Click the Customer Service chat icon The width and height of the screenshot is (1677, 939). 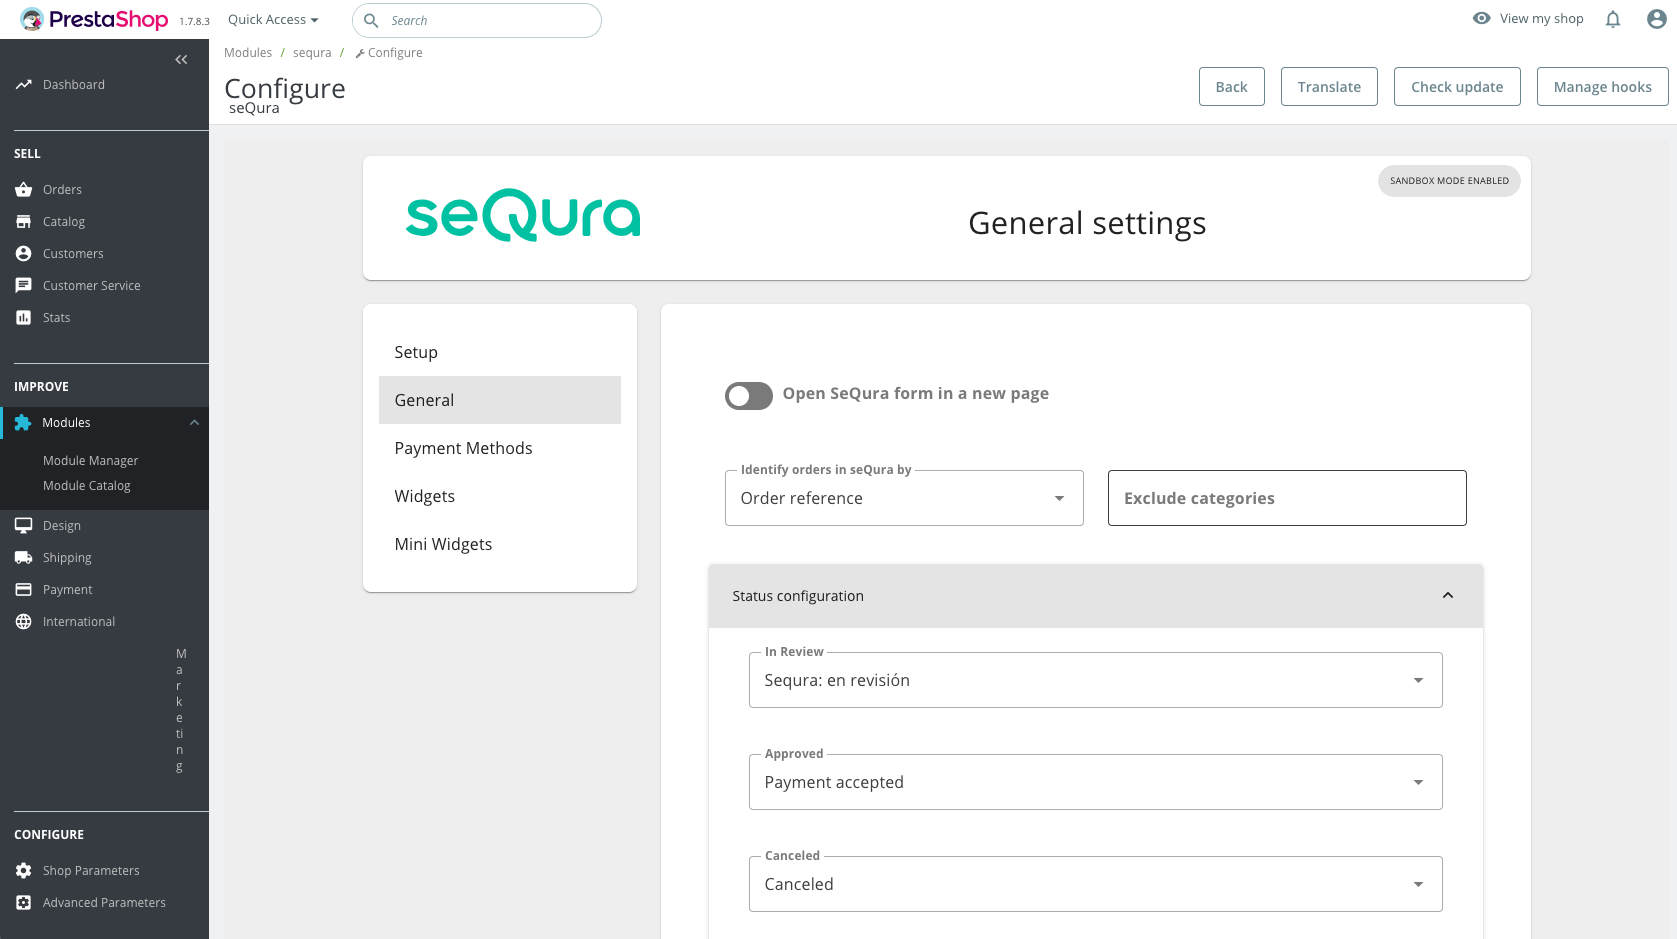24,286
